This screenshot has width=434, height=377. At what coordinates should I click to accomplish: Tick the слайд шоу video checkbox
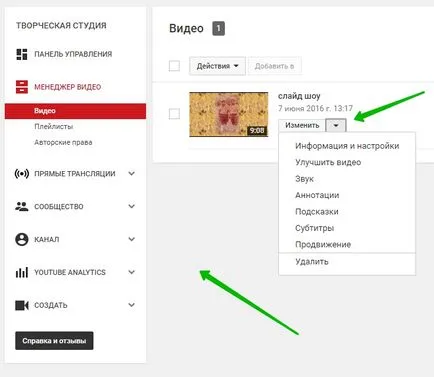click(174, 114)
